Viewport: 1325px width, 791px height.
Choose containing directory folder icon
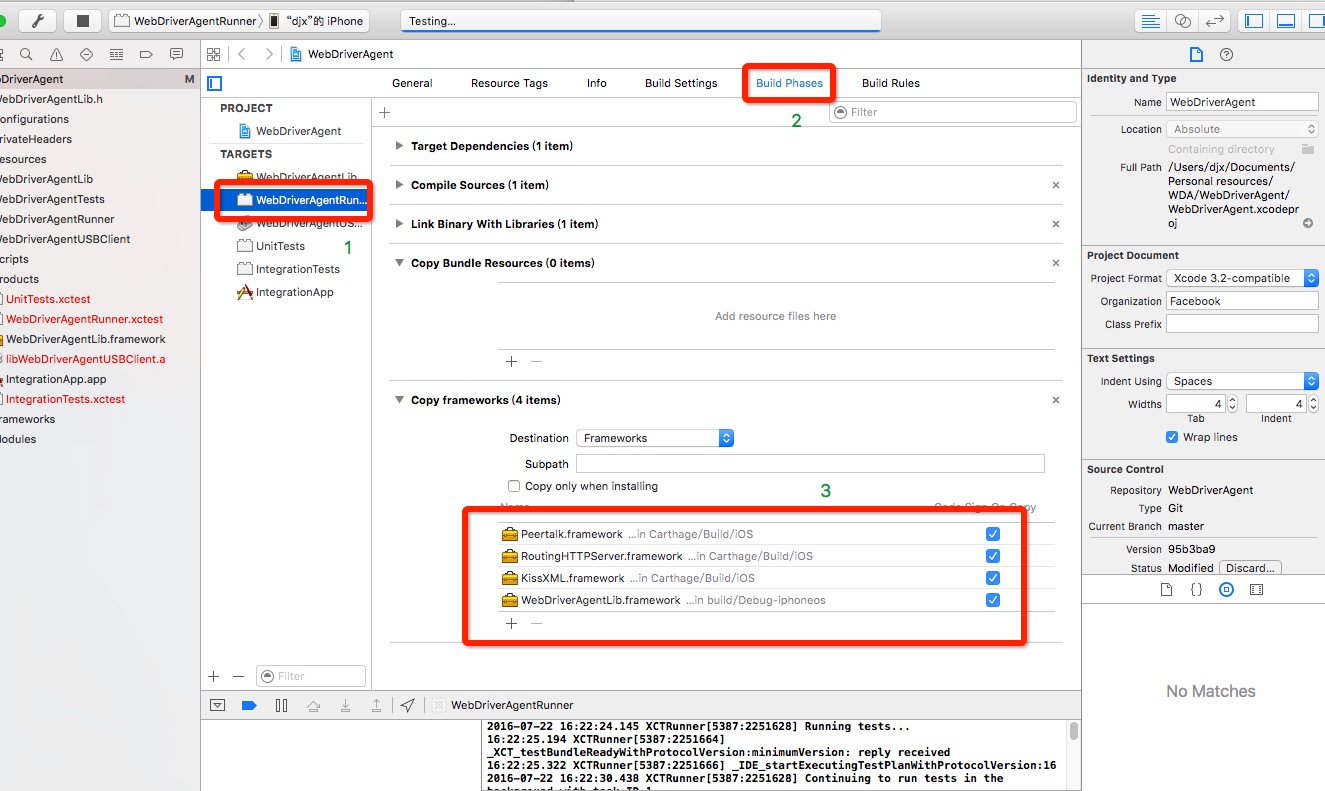pos(1308,149)
